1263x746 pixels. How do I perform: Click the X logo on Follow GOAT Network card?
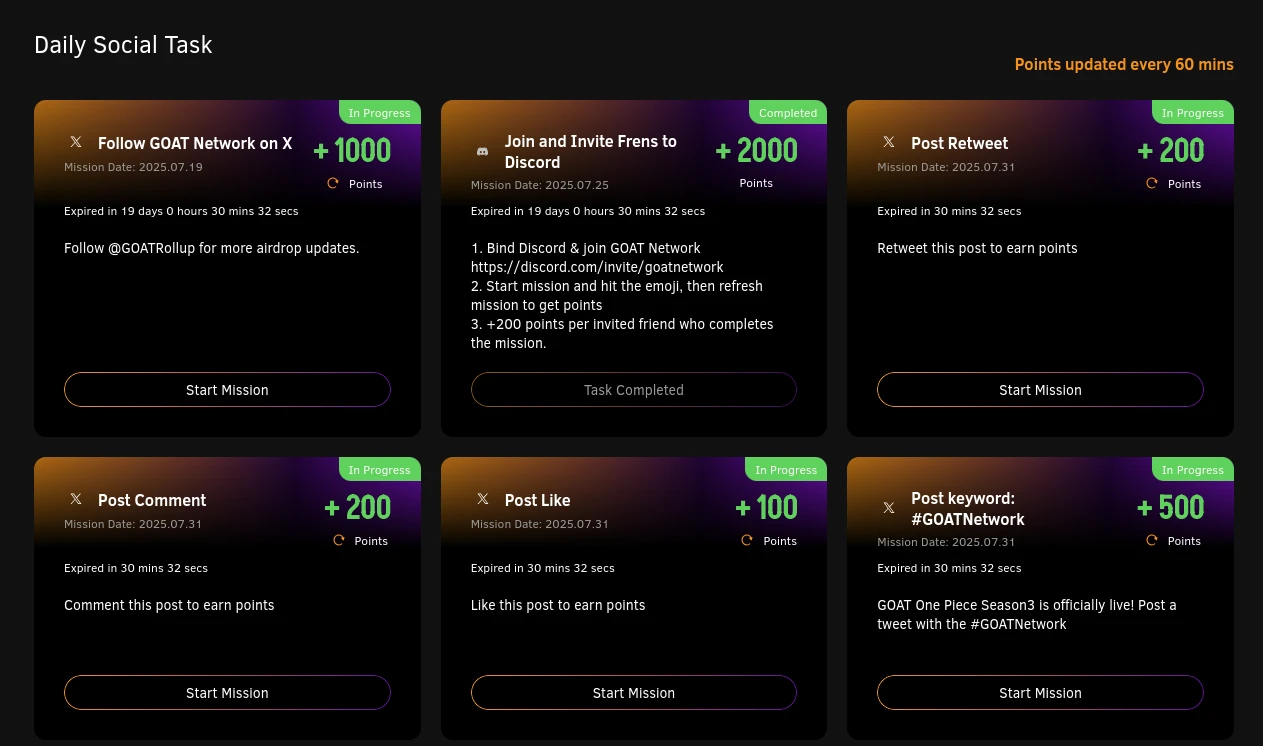pyautogui.click(x=76, y=142)
